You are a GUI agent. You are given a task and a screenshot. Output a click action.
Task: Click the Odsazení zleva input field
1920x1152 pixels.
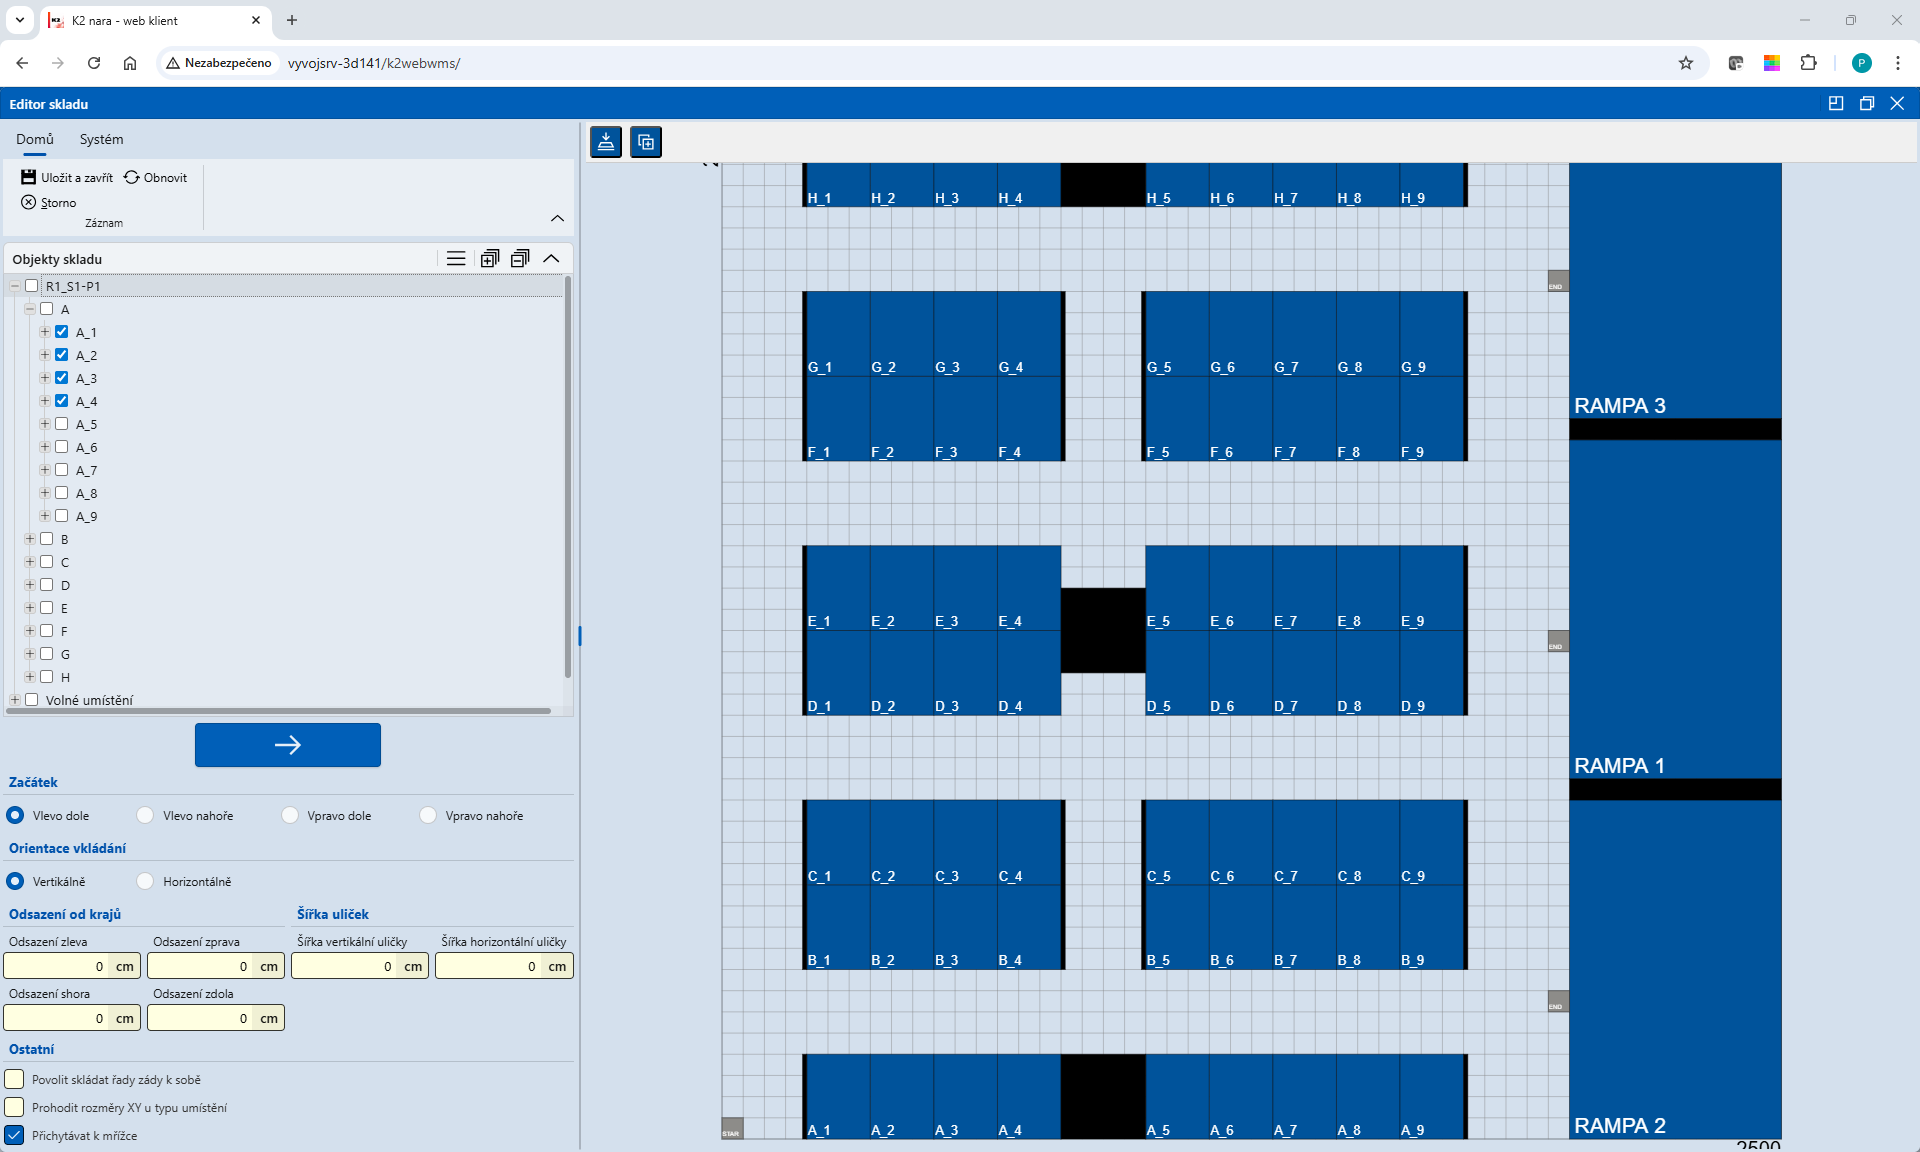click(56, 966)
